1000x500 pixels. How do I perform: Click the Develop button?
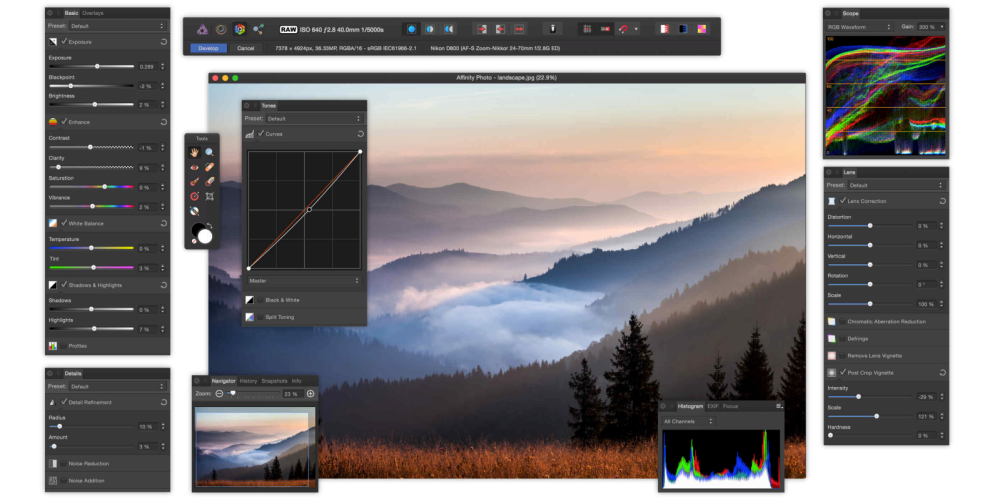210,48
